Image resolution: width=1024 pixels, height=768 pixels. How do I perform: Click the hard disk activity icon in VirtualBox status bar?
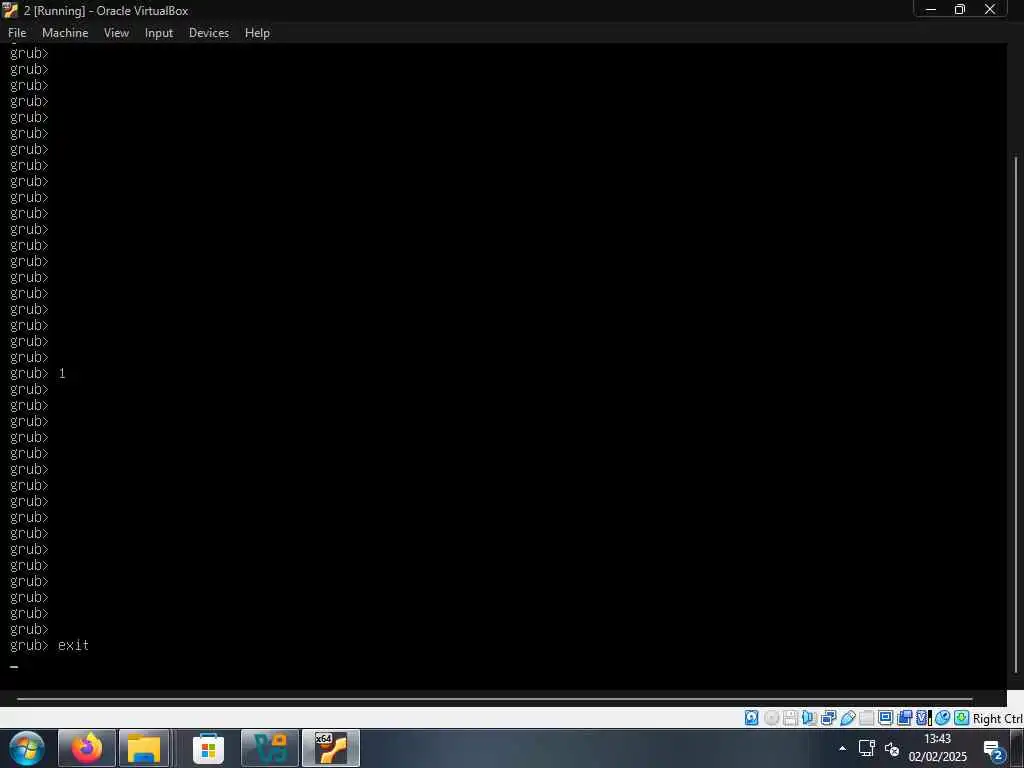click(x=752, y=718)
